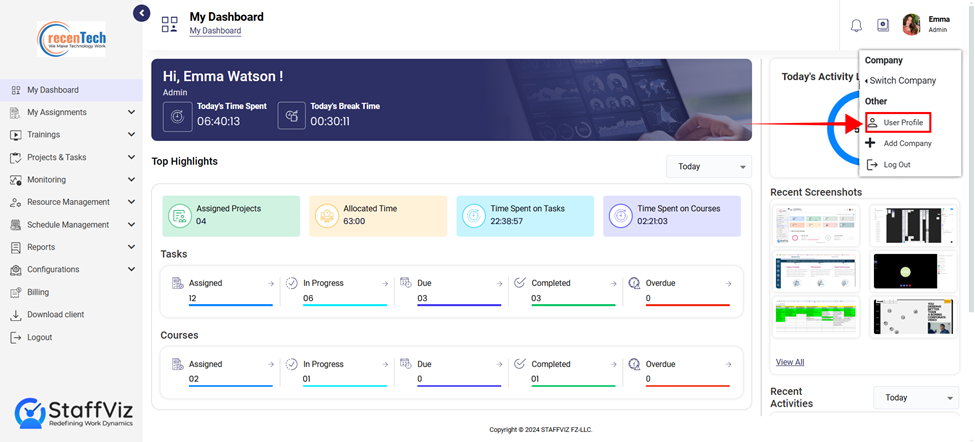Open Courses Due arrow

pyautogui.click(x=499, y=365)
